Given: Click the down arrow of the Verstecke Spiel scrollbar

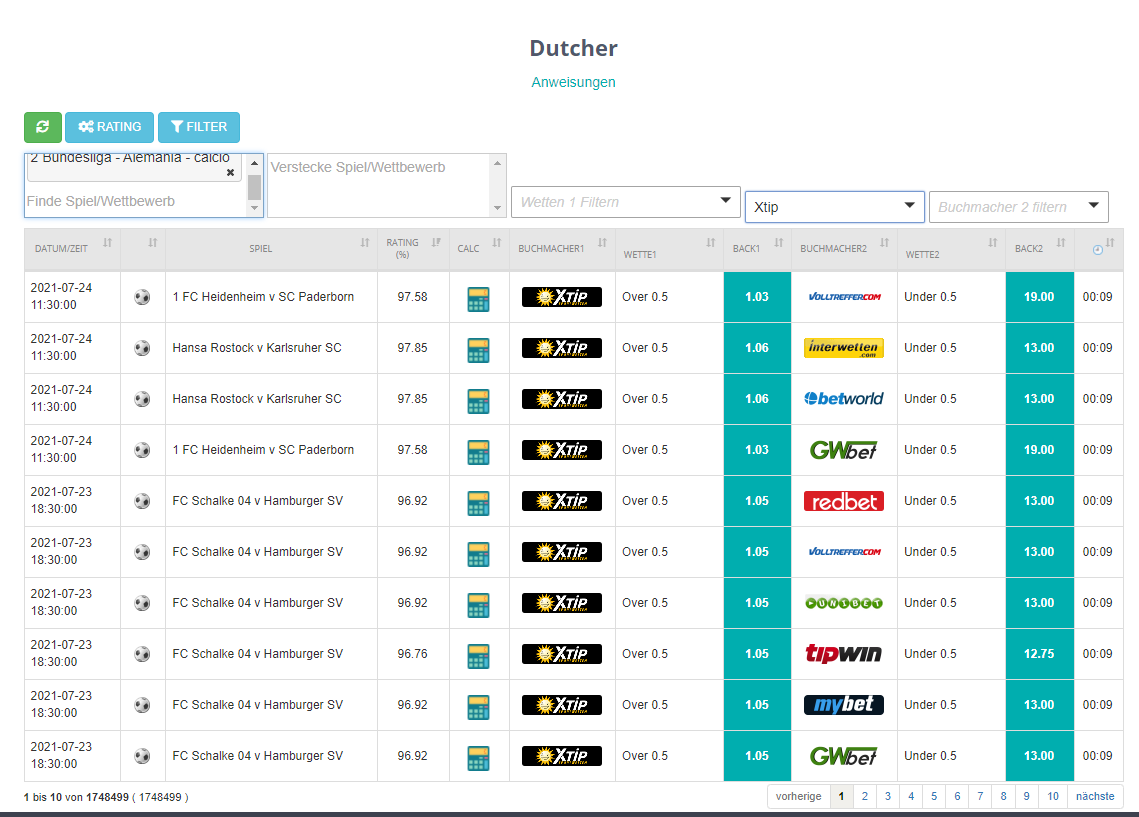Looking at the screenshot, I should click(498, 208).
